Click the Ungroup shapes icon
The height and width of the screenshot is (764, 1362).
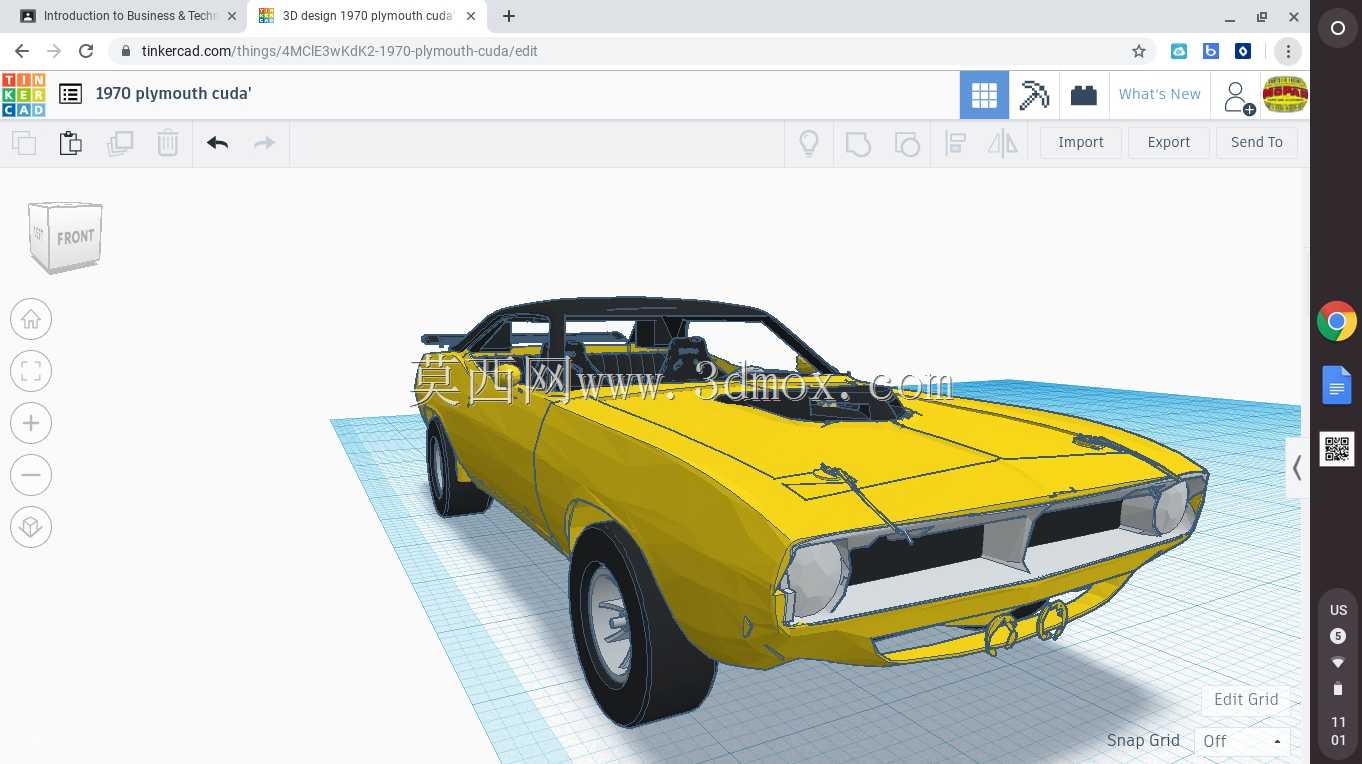pos(907,143)
